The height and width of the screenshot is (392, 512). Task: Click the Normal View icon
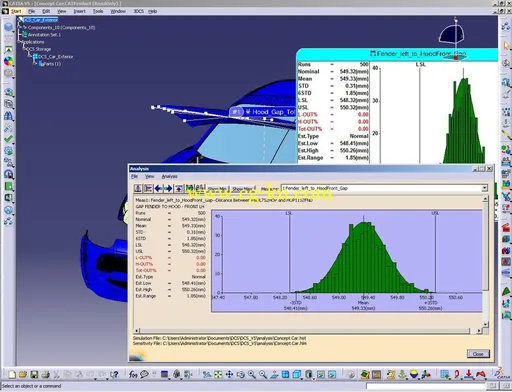pyautogui.click(x=274, y=374)
